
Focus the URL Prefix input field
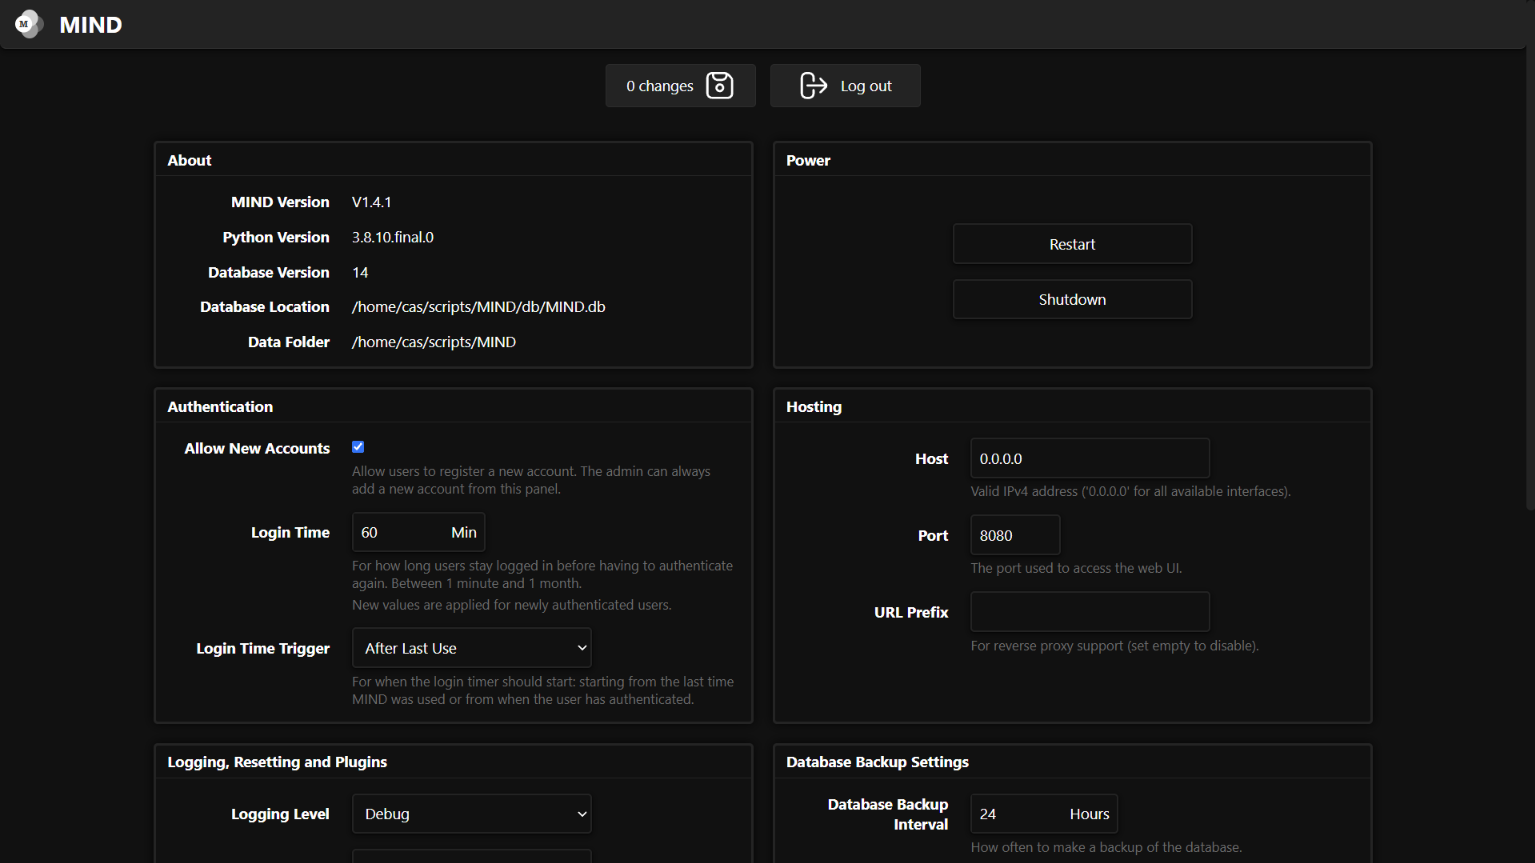tap(1090, 612)
